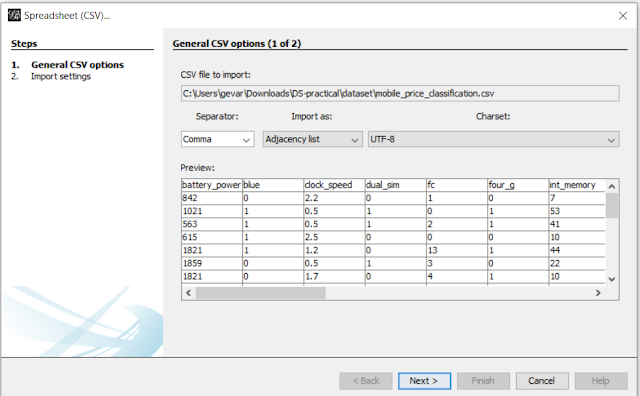The height and width of the screenshot is (396, 640).
Task: Click the int_memory cell 7
Action: [577, 198]
